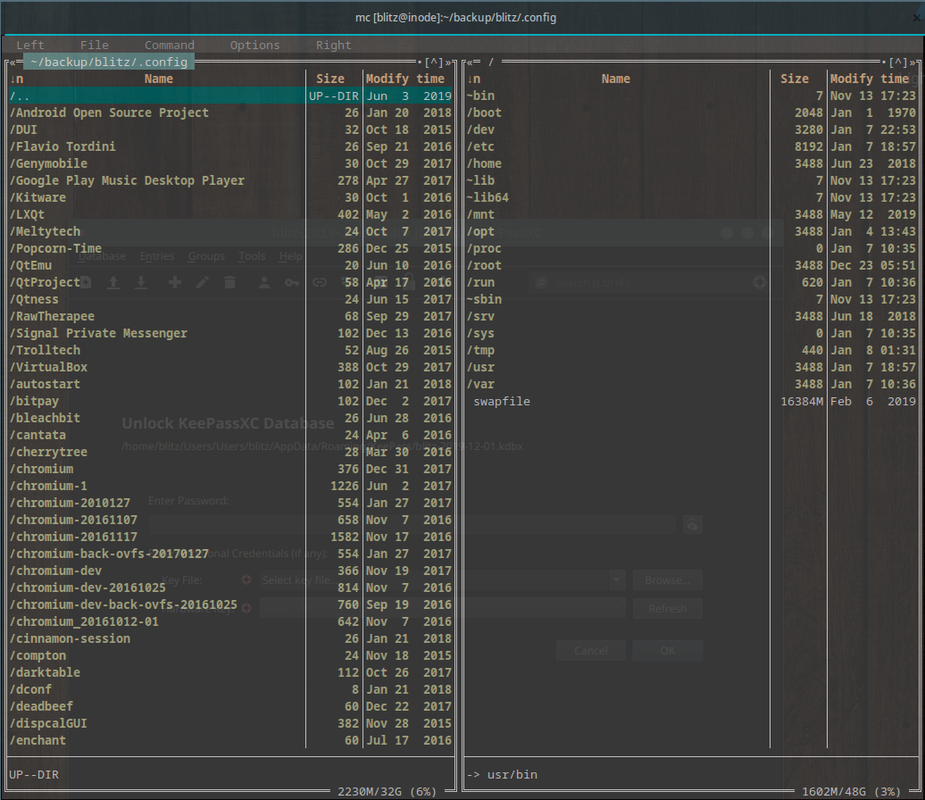Select the ~lib64 symlink

(x=691, y=198)
